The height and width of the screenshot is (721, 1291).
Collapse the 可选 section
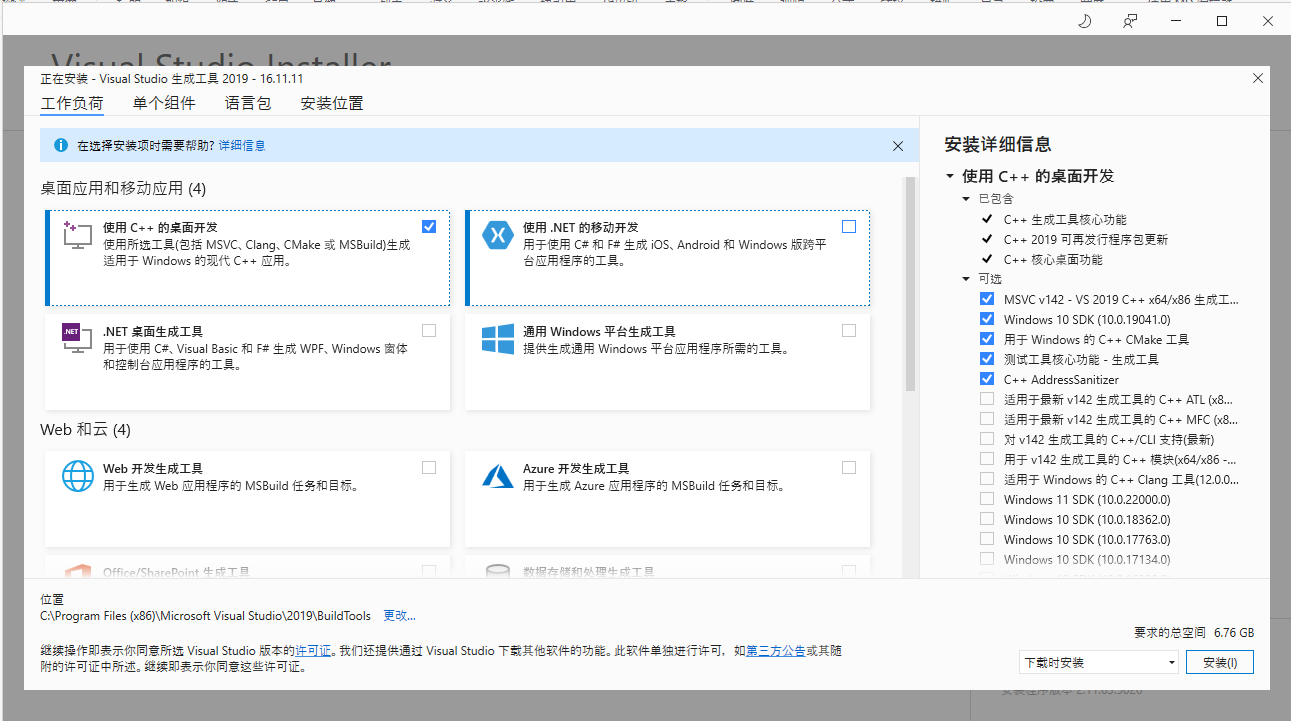click(967, 278)
